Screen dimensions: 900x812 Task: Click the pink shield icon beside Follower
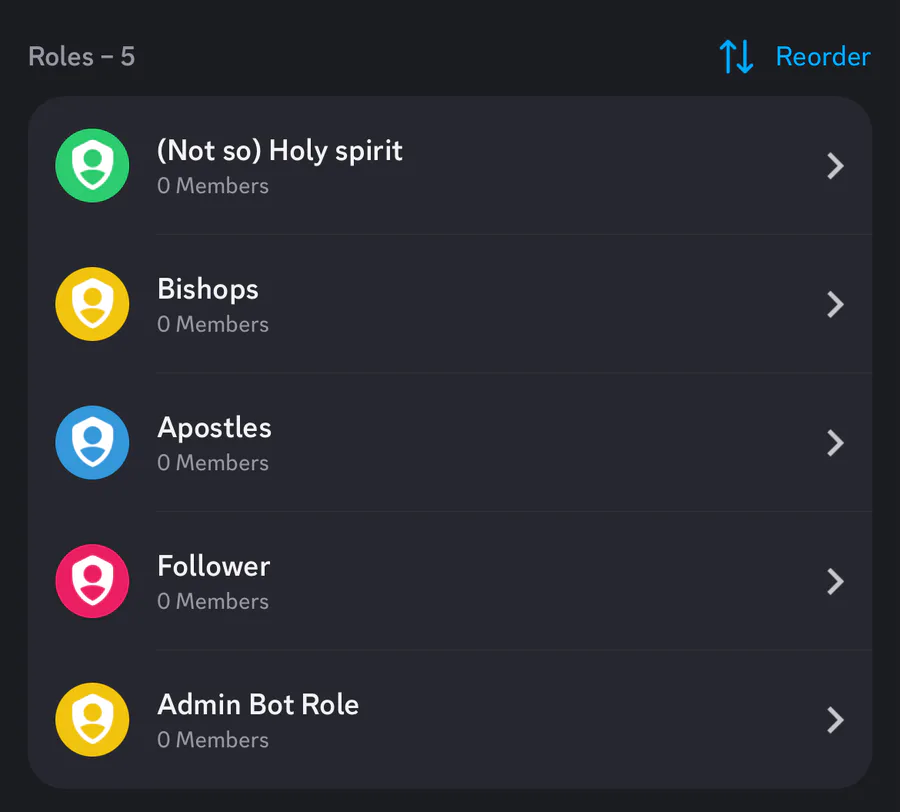pyautogui.click(x=92, y=581)
